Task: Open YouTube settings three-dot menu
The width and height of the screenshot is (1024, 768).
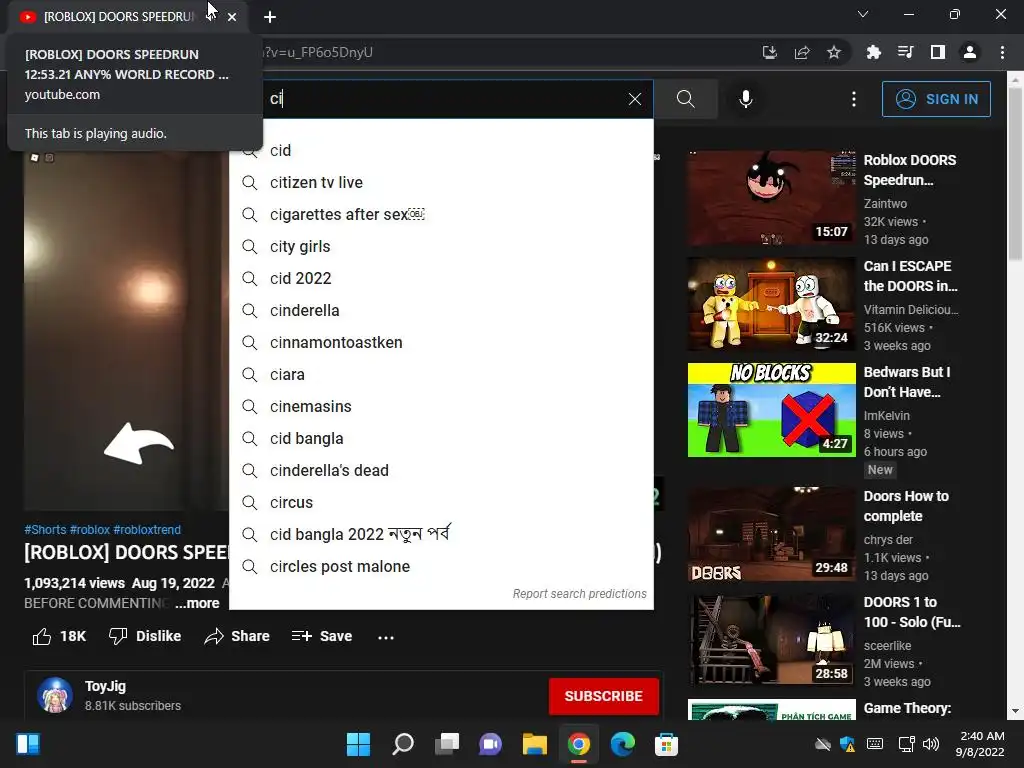Action: (x=854, y=99)
